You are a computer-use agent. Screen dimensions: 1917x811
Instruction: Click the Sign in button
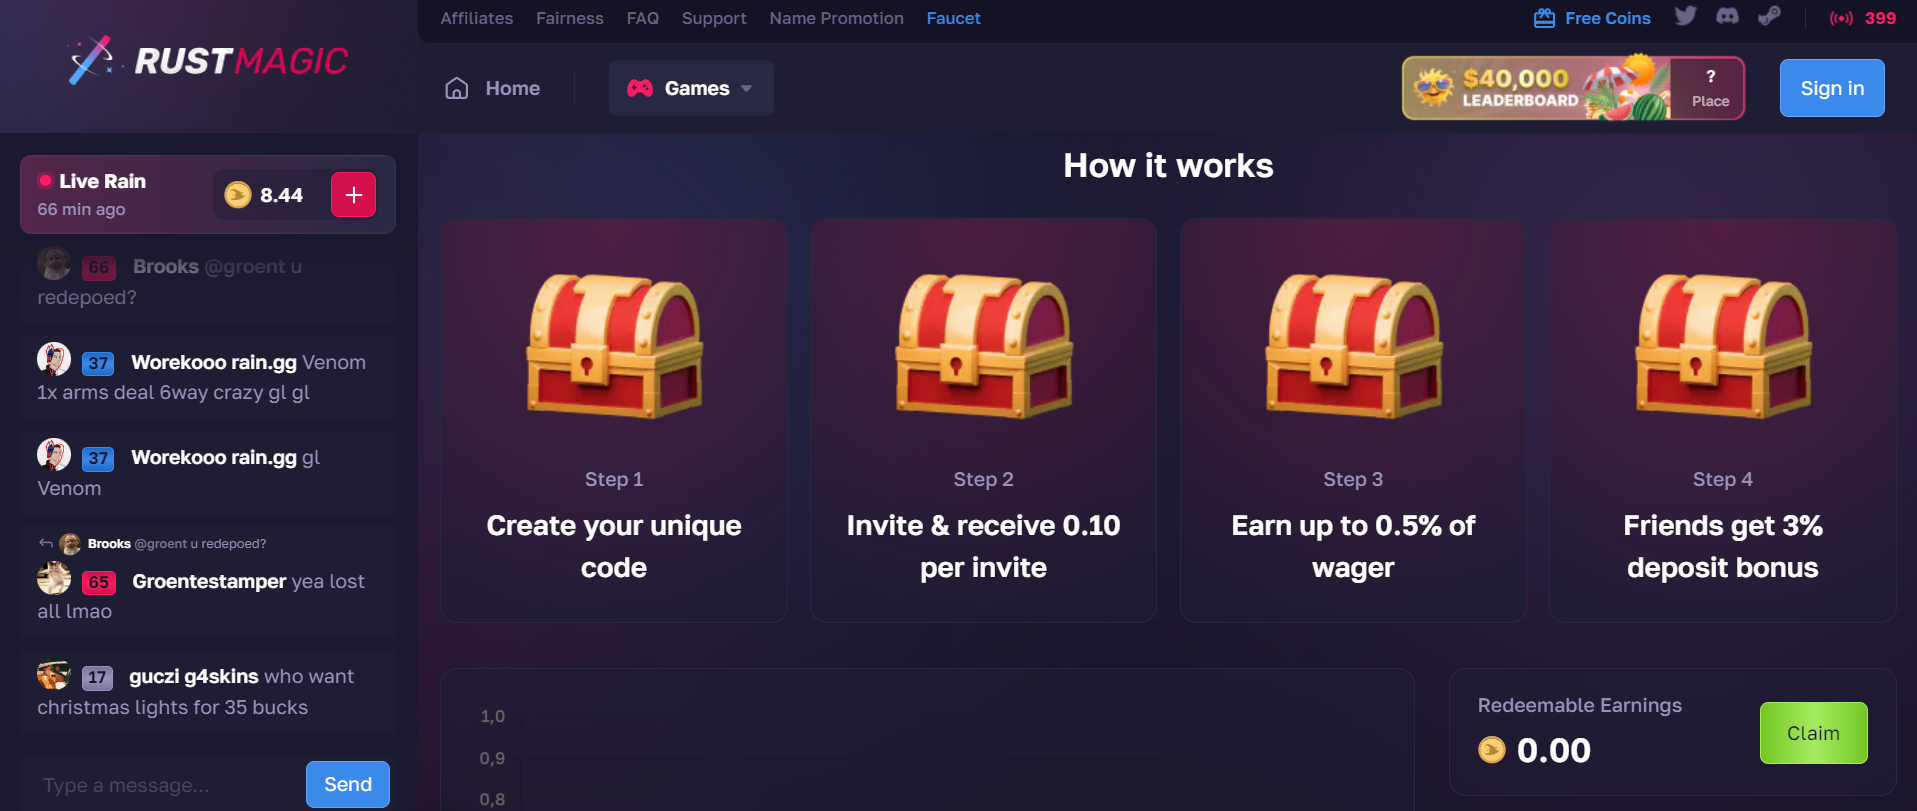[1832, 88]
